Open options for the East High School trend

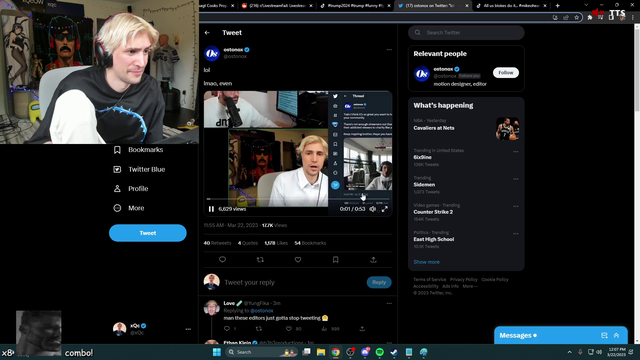[516, 234]
